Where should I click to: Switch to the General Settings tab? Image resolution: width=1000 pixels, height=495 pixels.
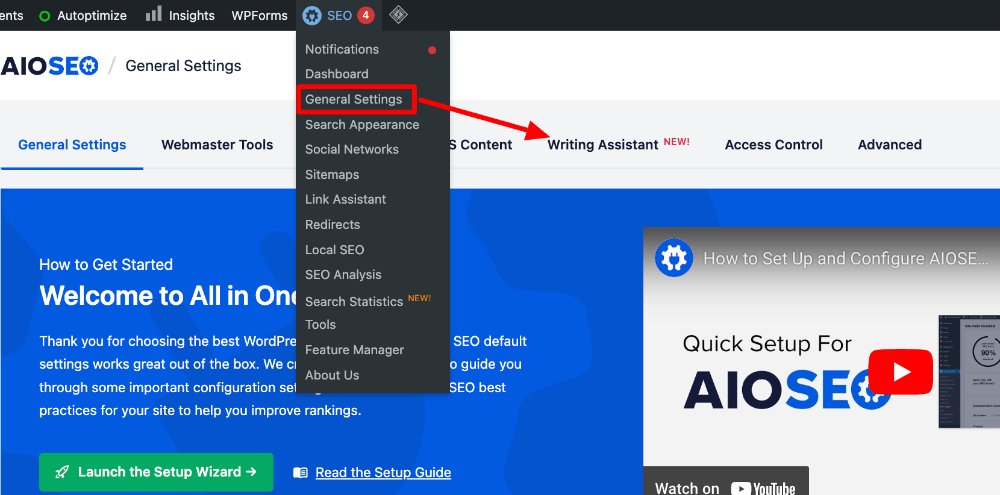72,145
